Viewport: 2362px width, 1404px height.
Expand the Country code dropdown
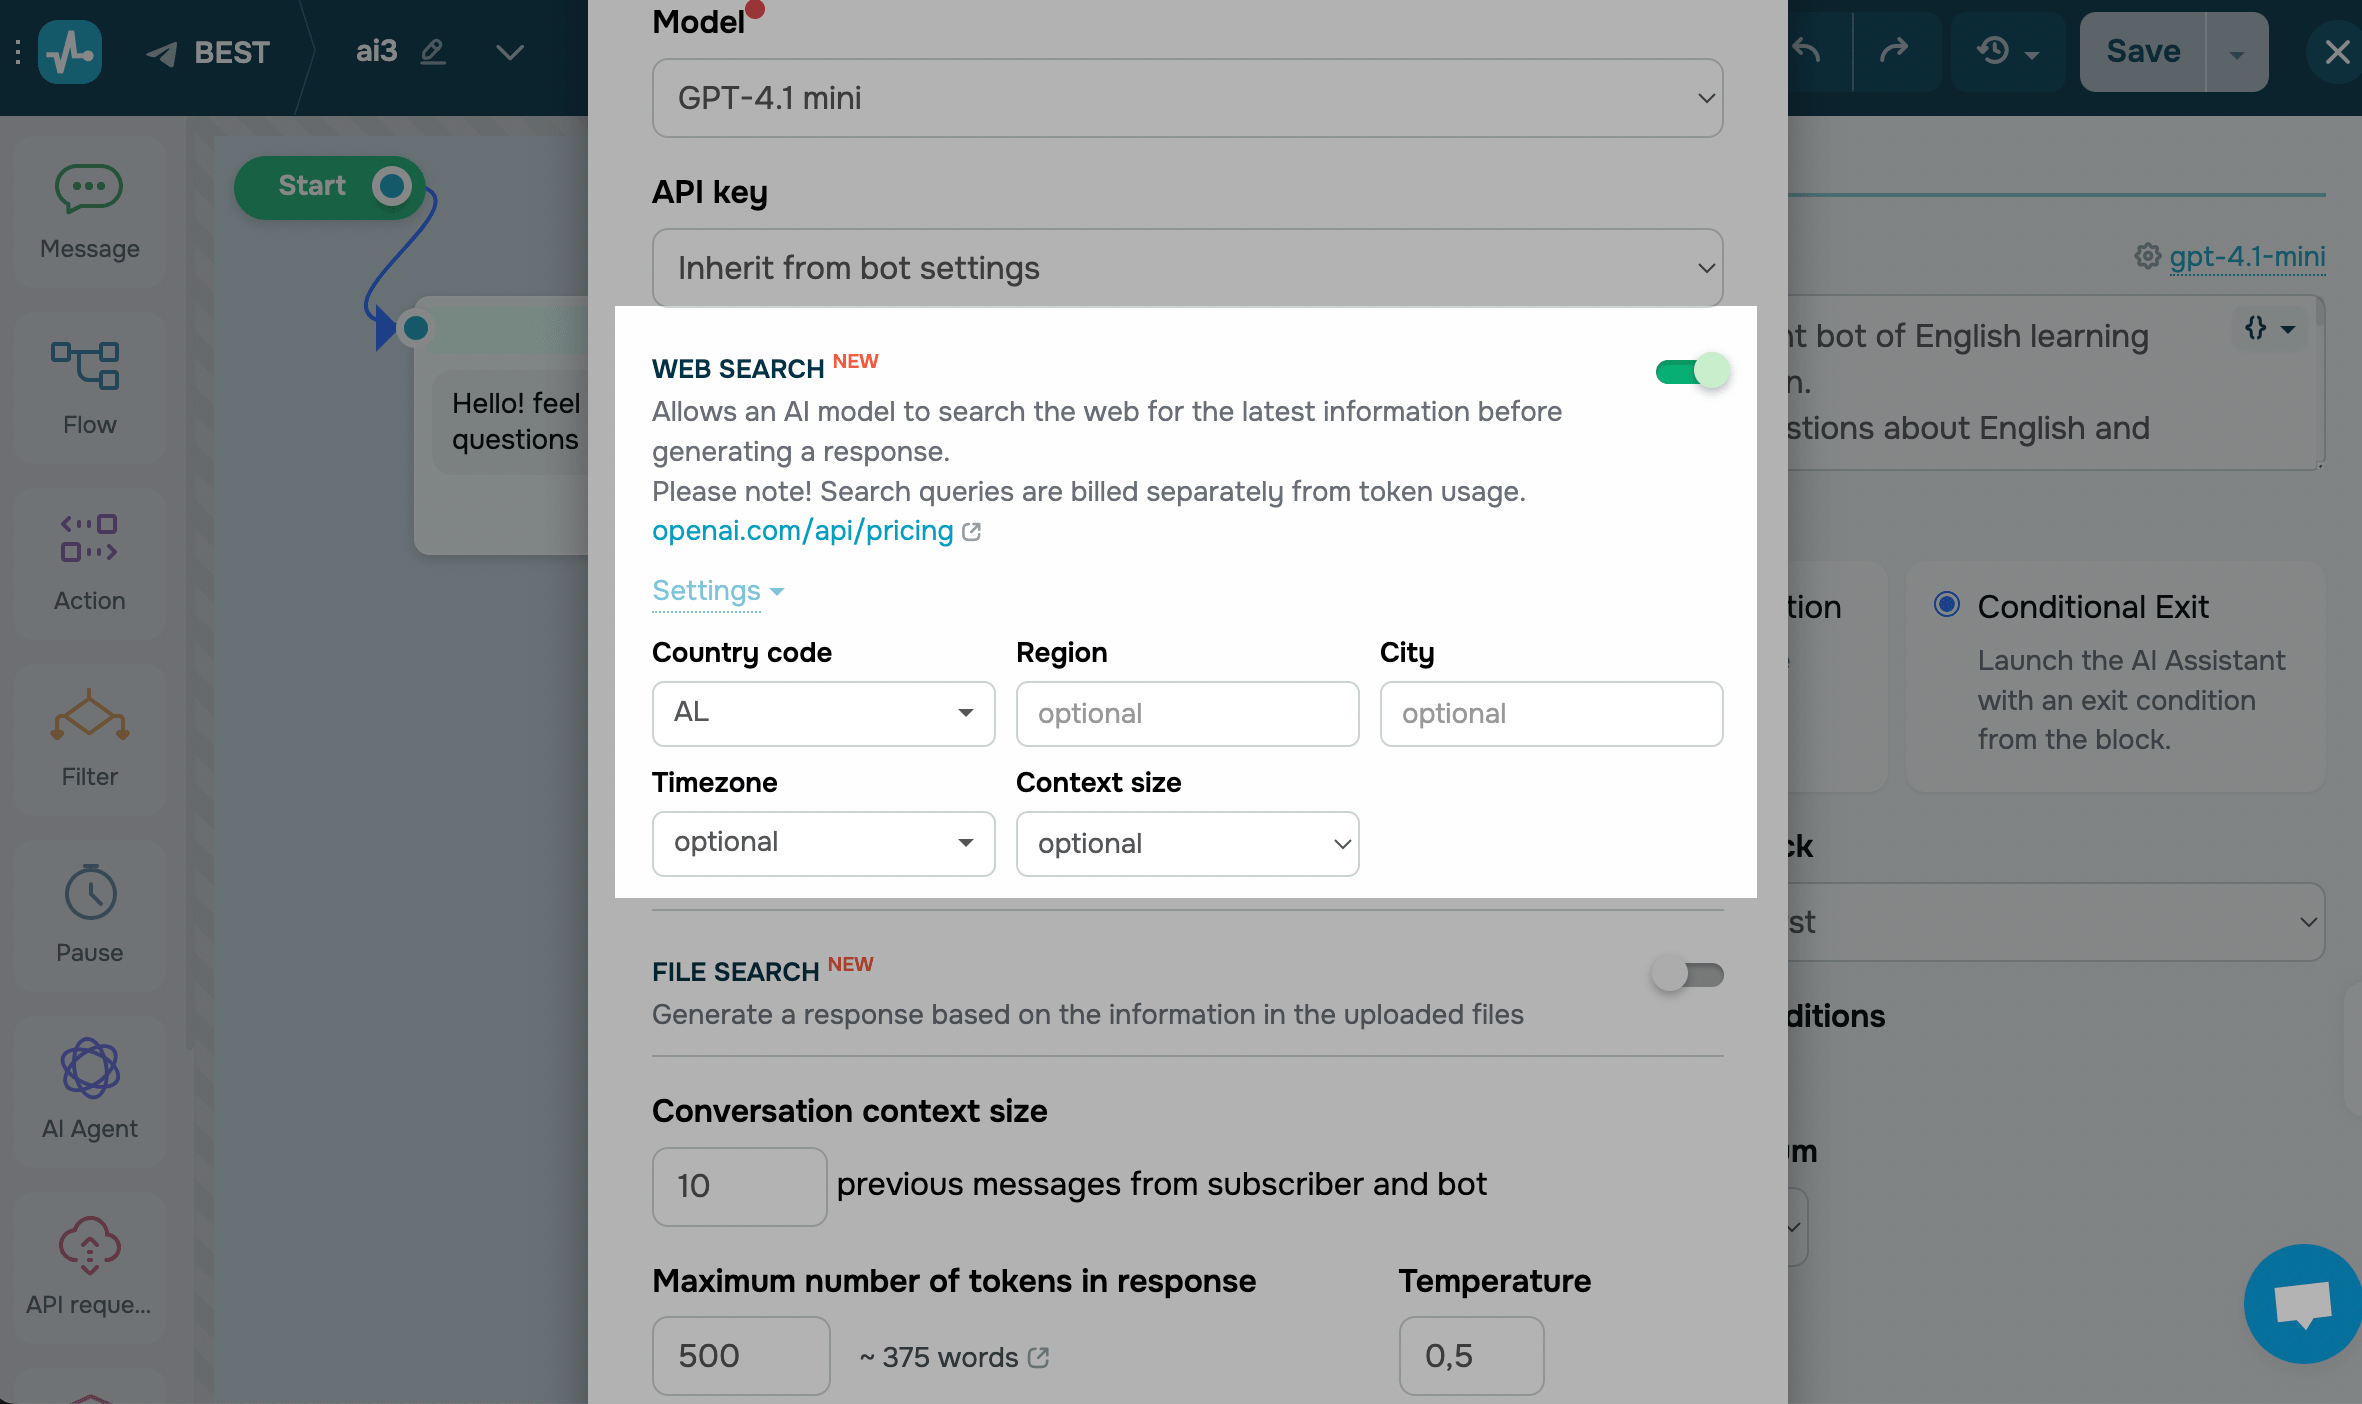[823, 713]
